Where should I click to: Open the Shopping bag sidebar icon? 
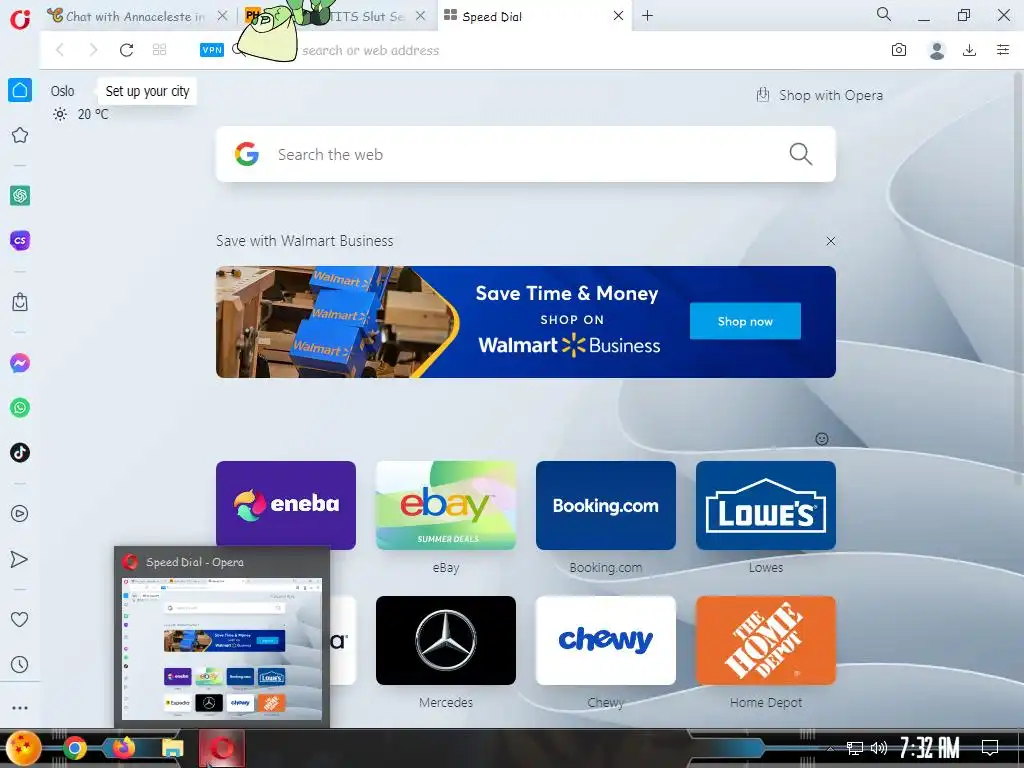[x=20, y=302]
